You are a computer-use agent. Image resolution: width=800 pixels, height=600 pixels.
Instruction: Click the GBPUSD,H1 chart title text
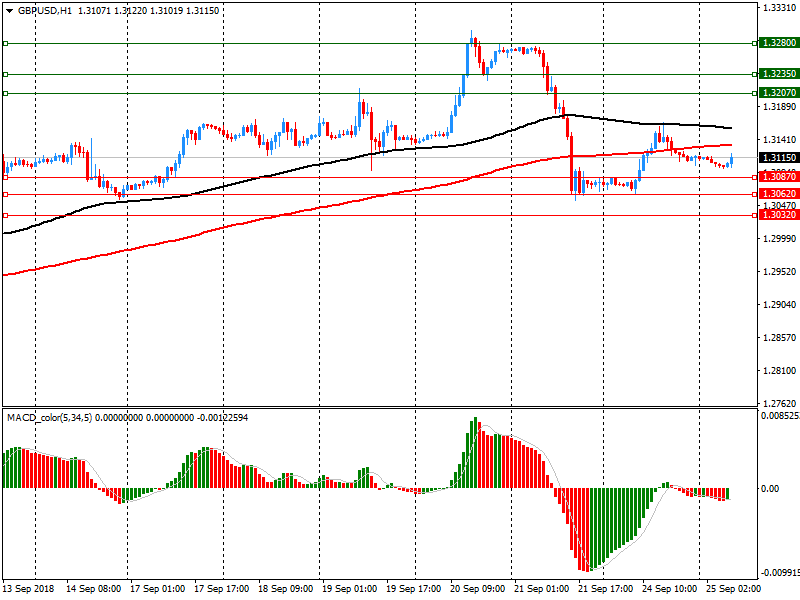click(44, 10)
